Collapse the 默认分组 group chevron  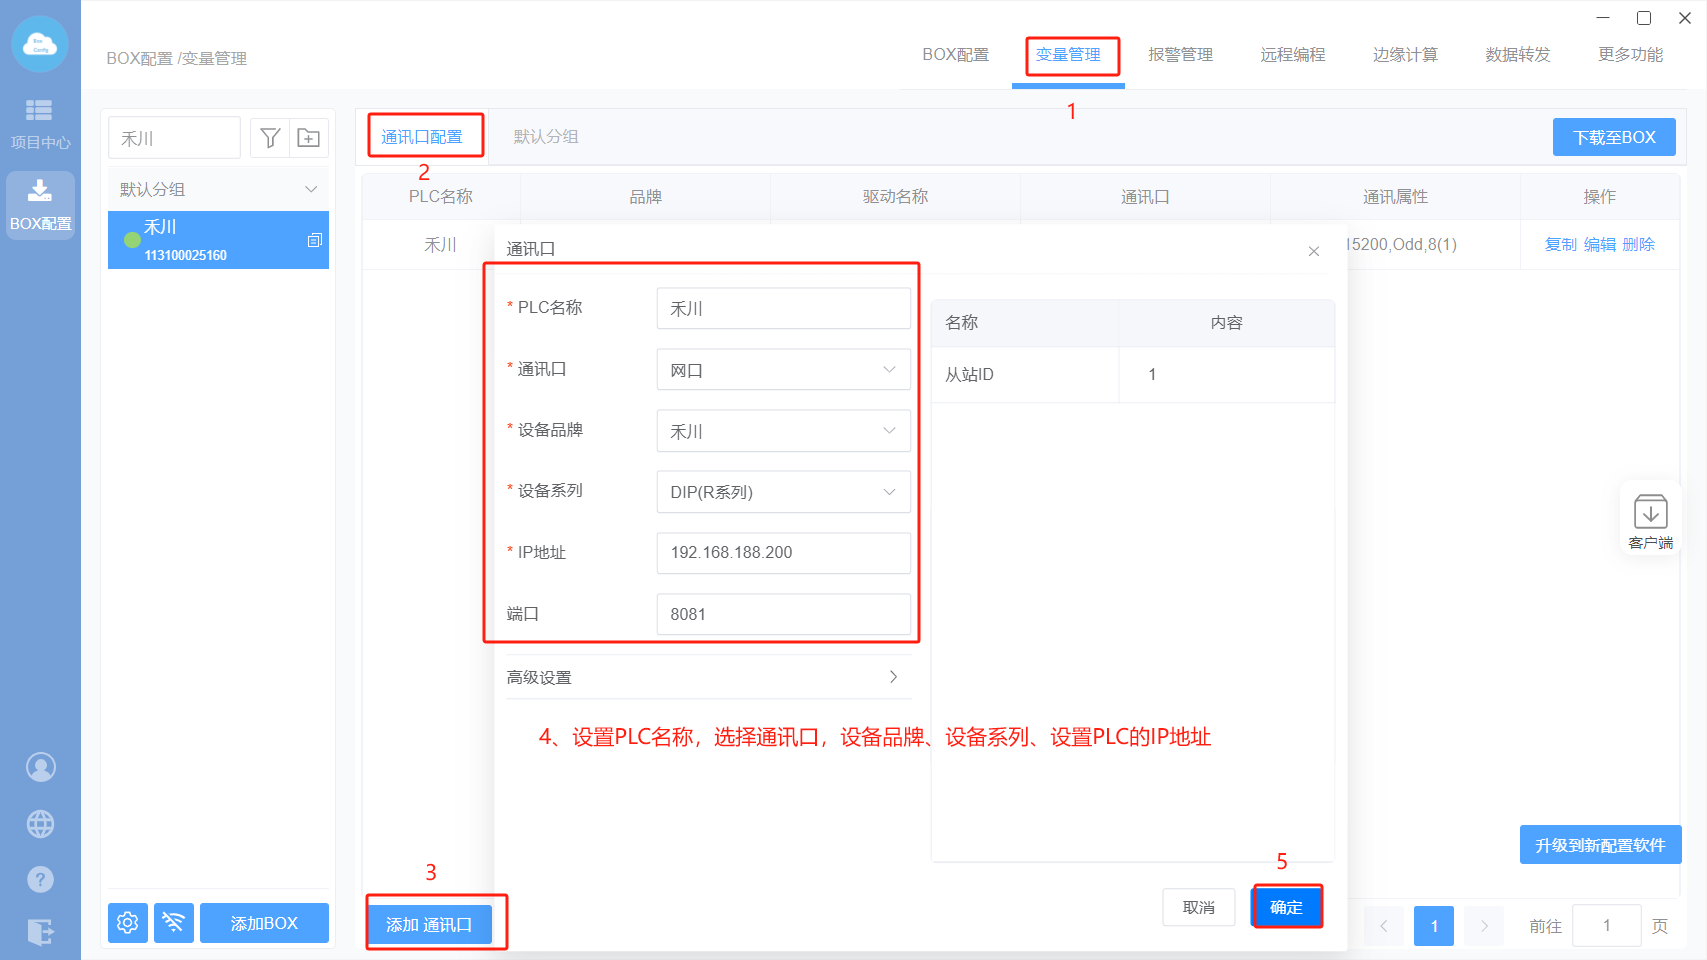pos(311,189)
